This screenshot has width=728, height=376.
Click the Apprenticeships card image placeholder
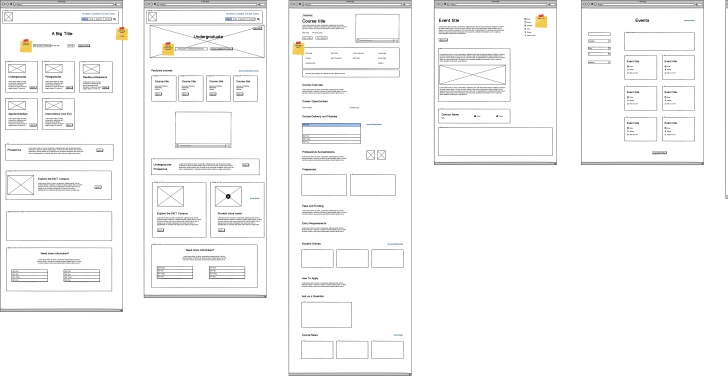point(17,105)
